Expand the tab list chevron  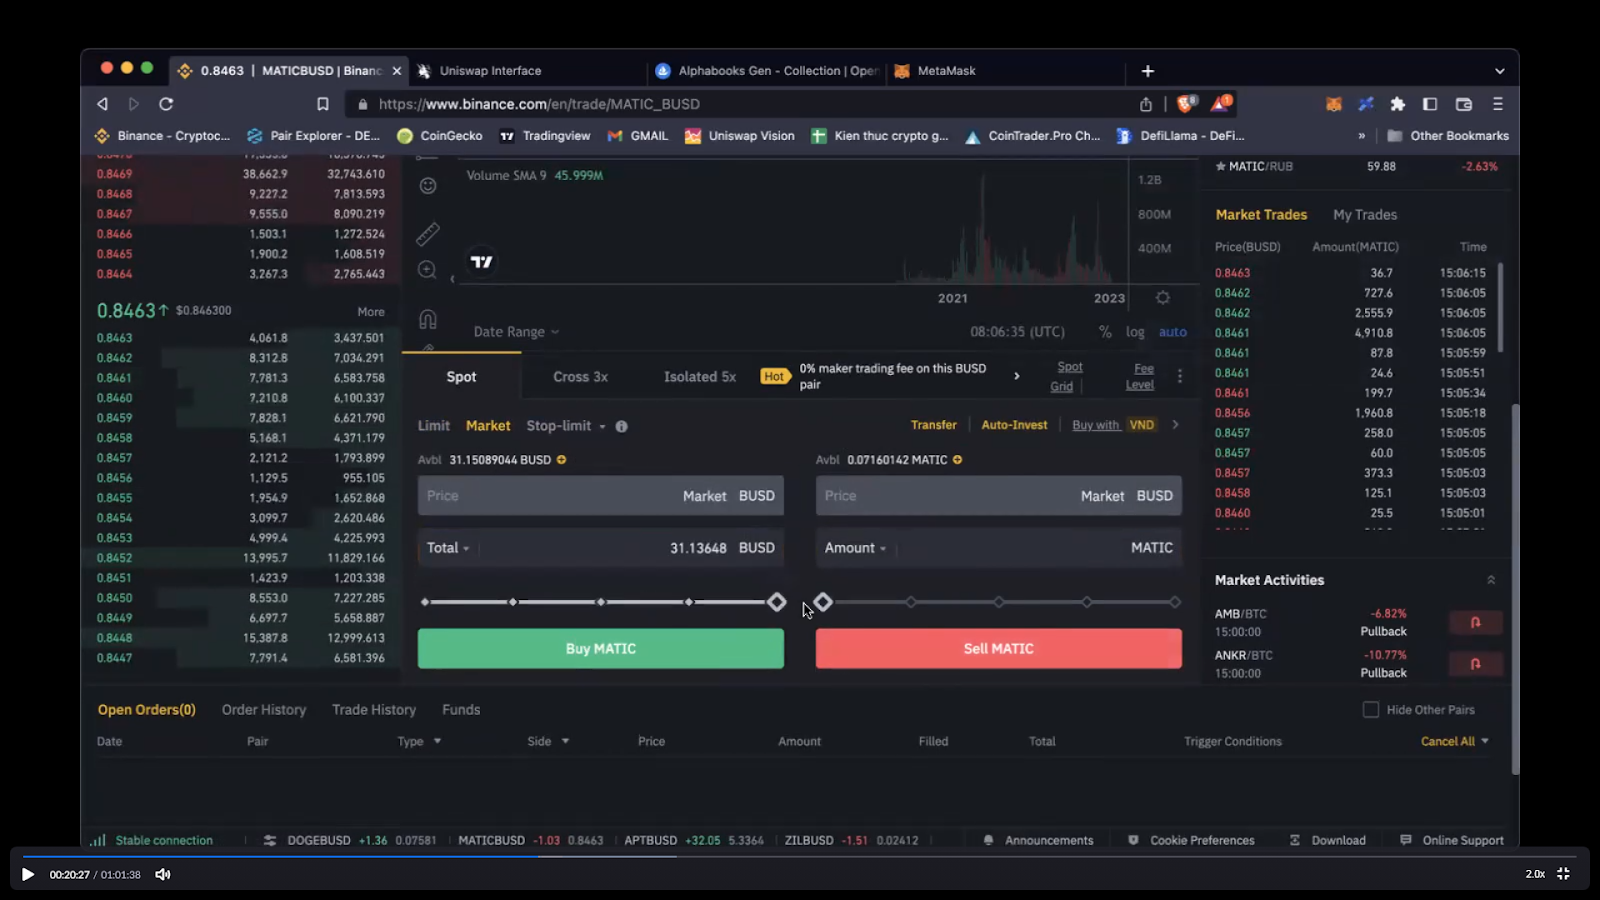(x=1499, y=71)
